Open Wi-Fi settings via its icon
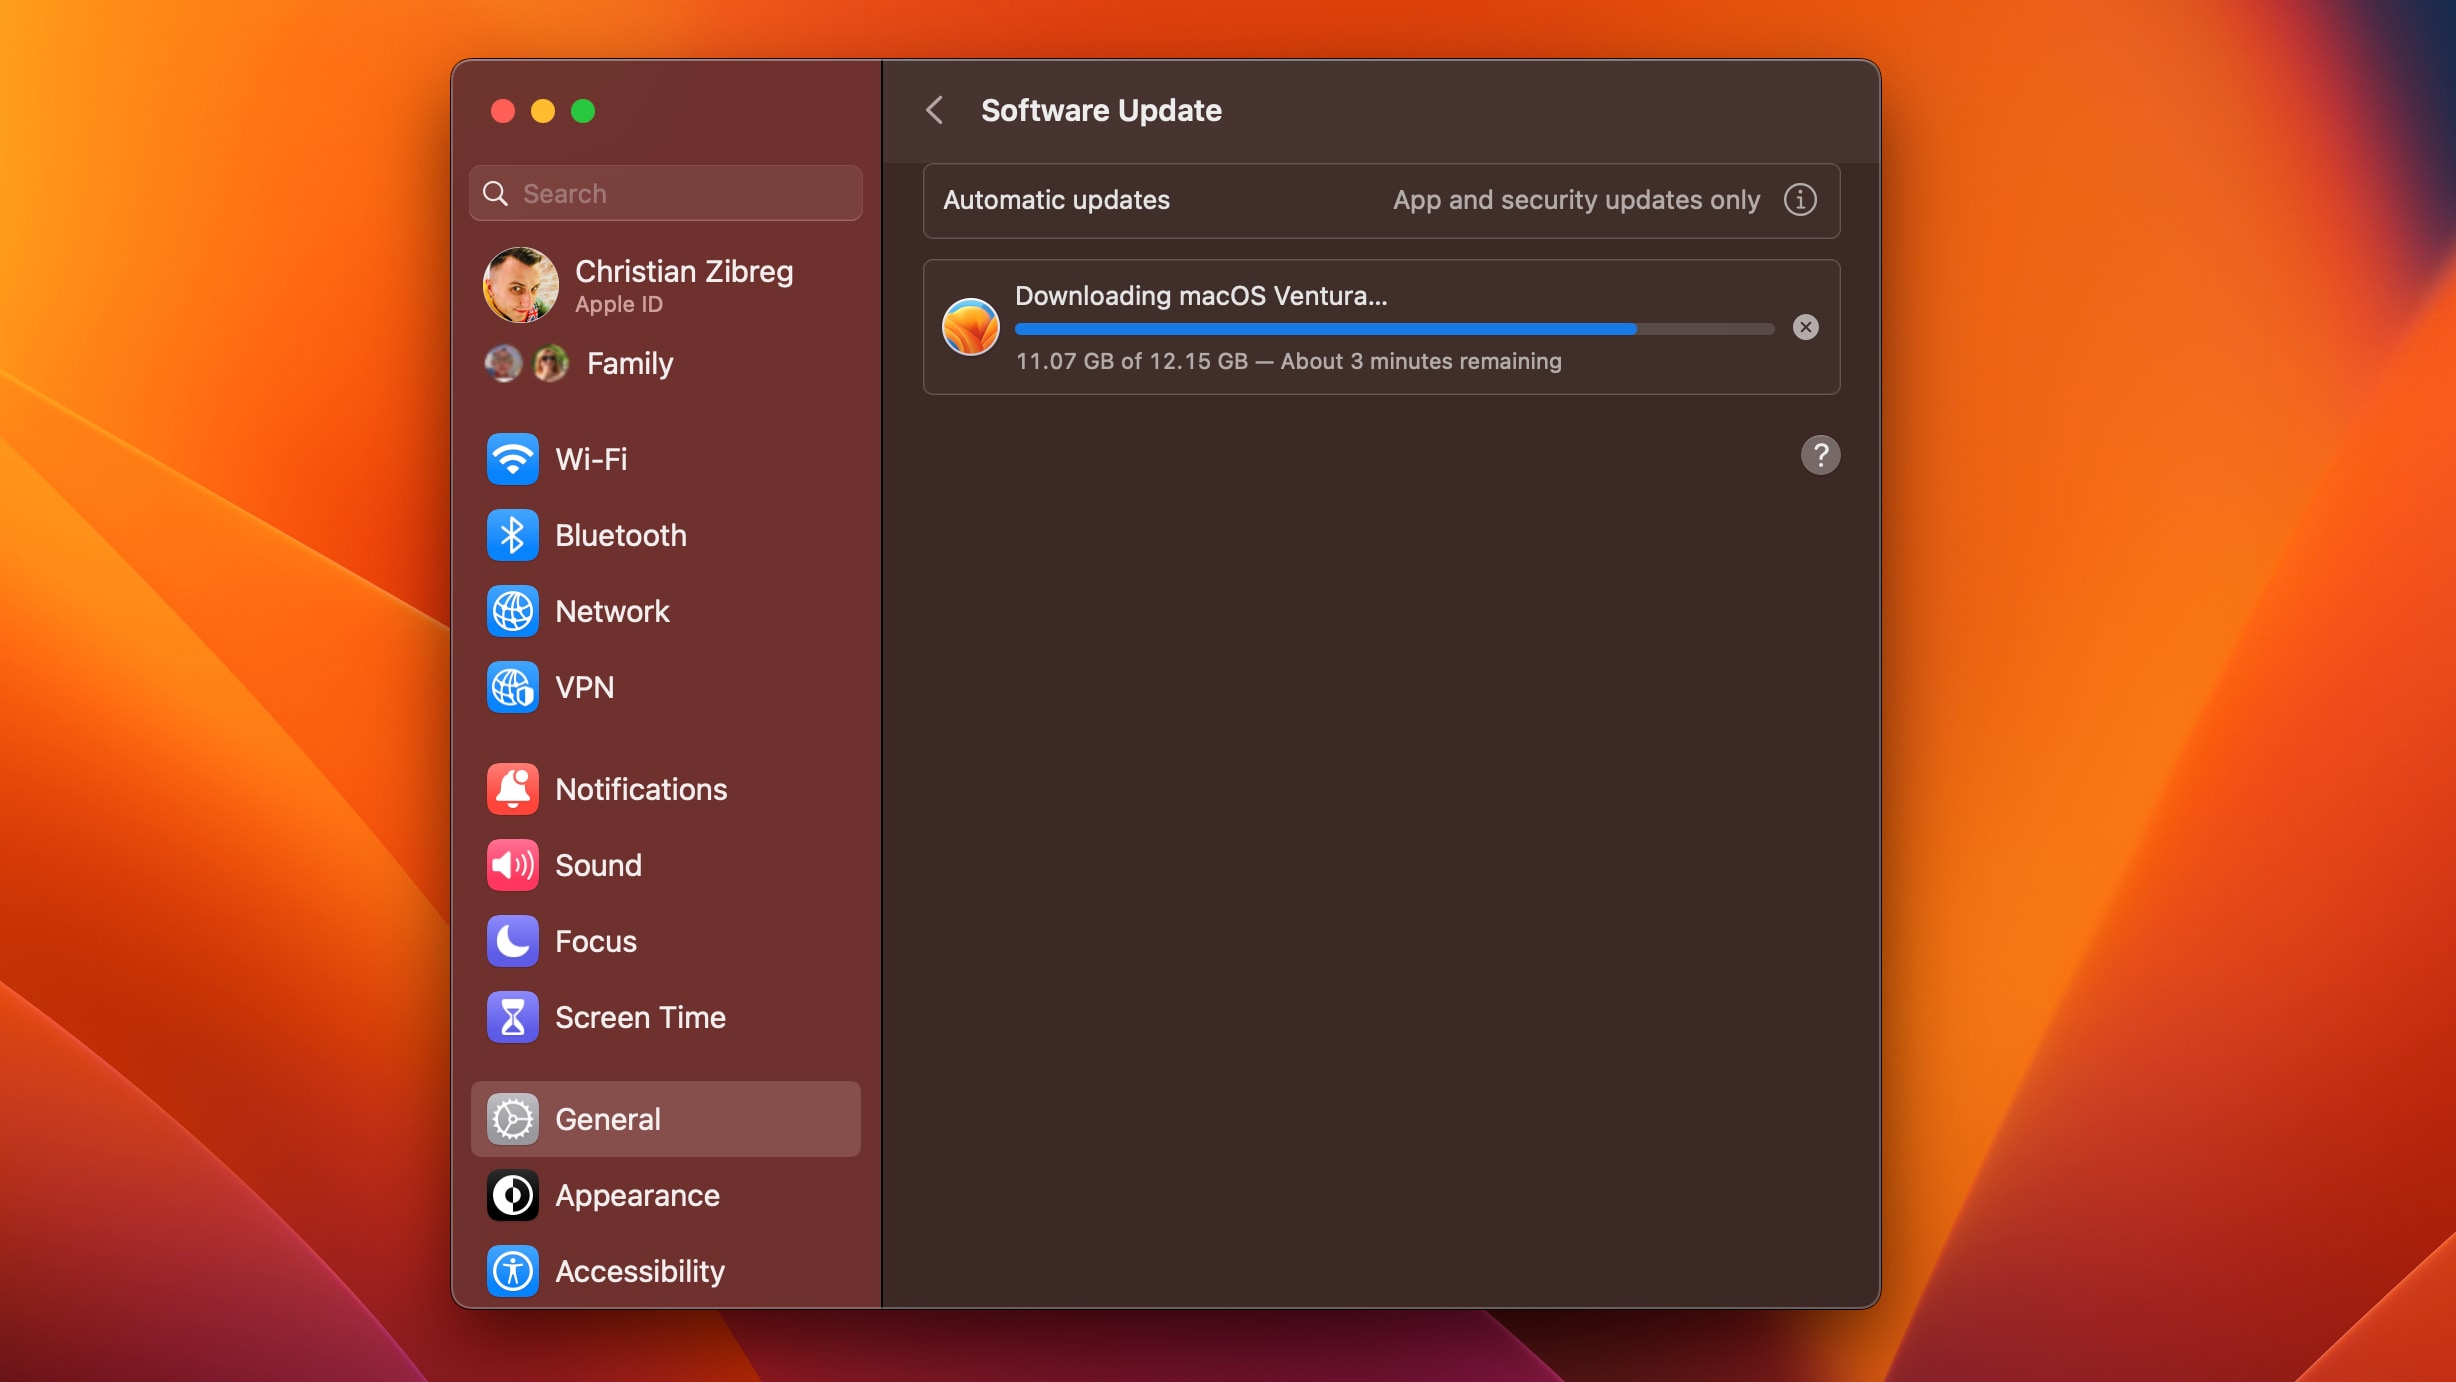The width and height of the screenshot is (2456, 1382). click(512, 459)
